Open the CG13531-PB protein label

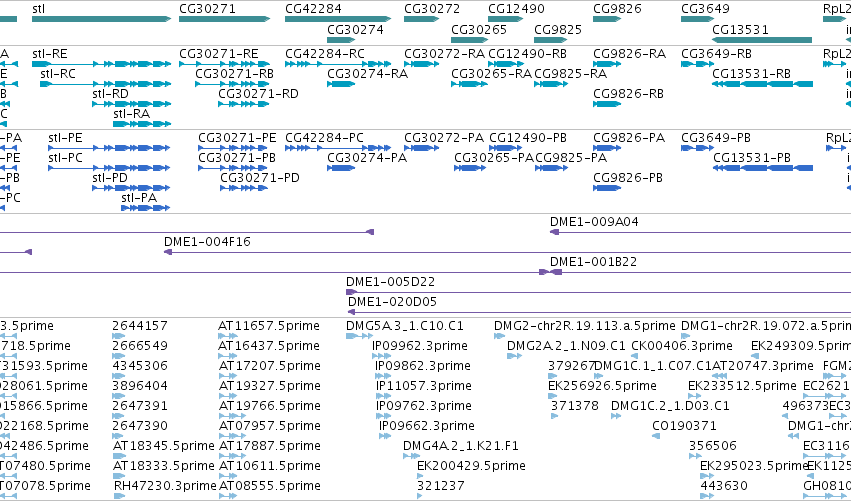pyautogui.click(x=752, y=158)
